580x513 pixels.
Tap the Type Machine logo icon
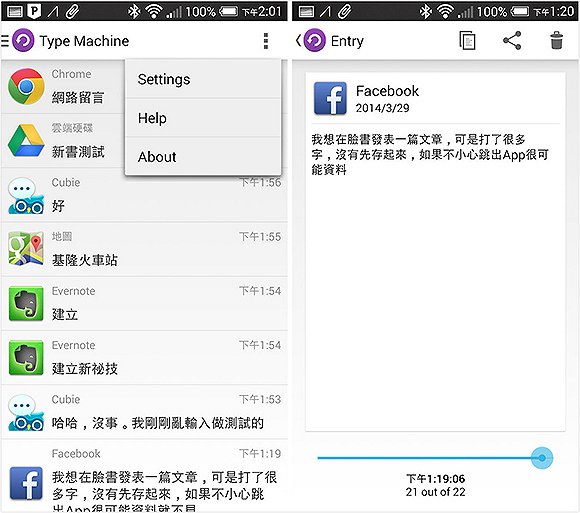[23, 40]
